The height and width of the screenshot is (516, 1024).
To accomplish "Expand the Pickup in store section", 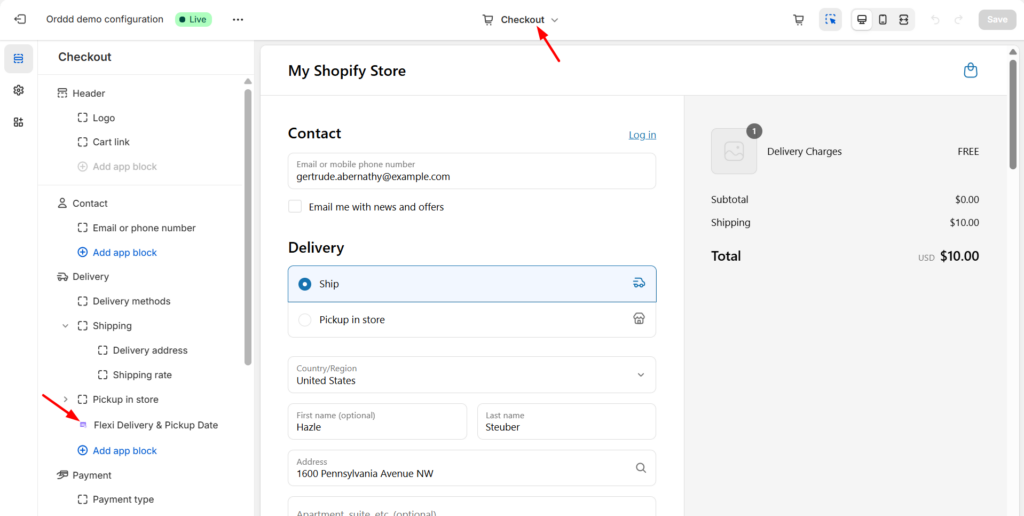I will click(66, 400).
